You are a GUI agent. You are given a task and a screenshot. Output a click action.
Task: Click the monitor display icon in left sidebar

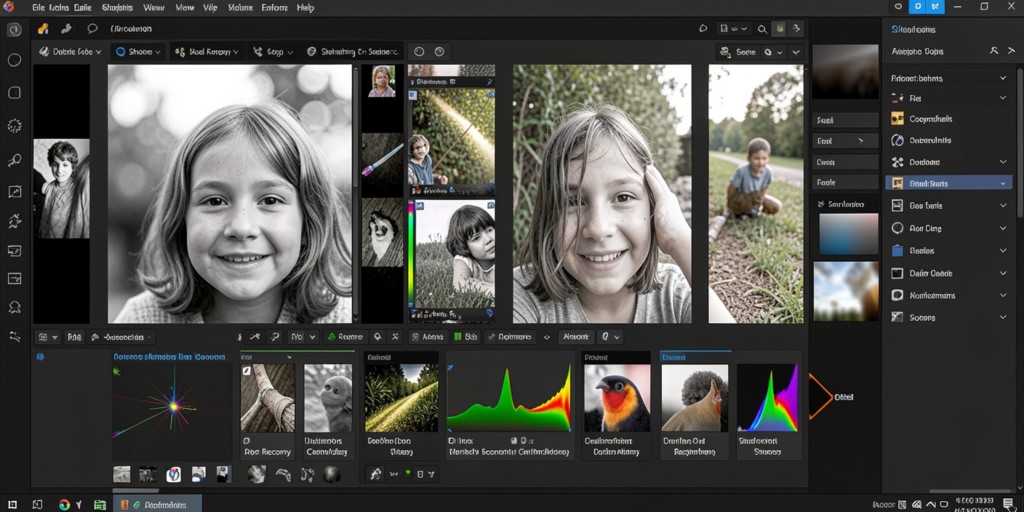[x=14, y=251]
